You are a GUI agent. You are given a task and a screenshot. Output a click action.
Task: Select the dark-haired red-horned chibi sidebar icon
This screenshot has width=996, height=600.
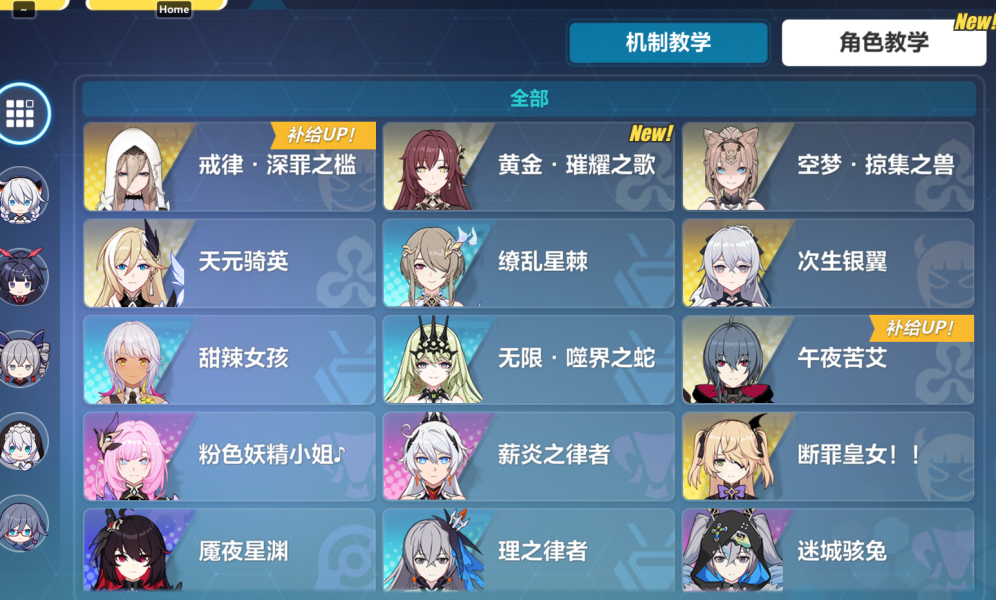point(22,277)
